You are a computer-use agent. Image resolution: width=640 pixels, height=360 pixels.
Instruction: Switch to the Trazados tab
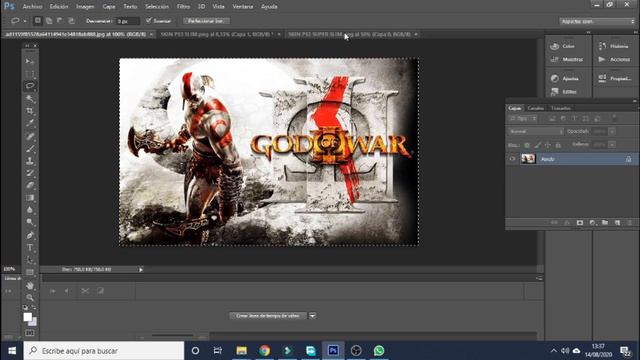[560, 108]
